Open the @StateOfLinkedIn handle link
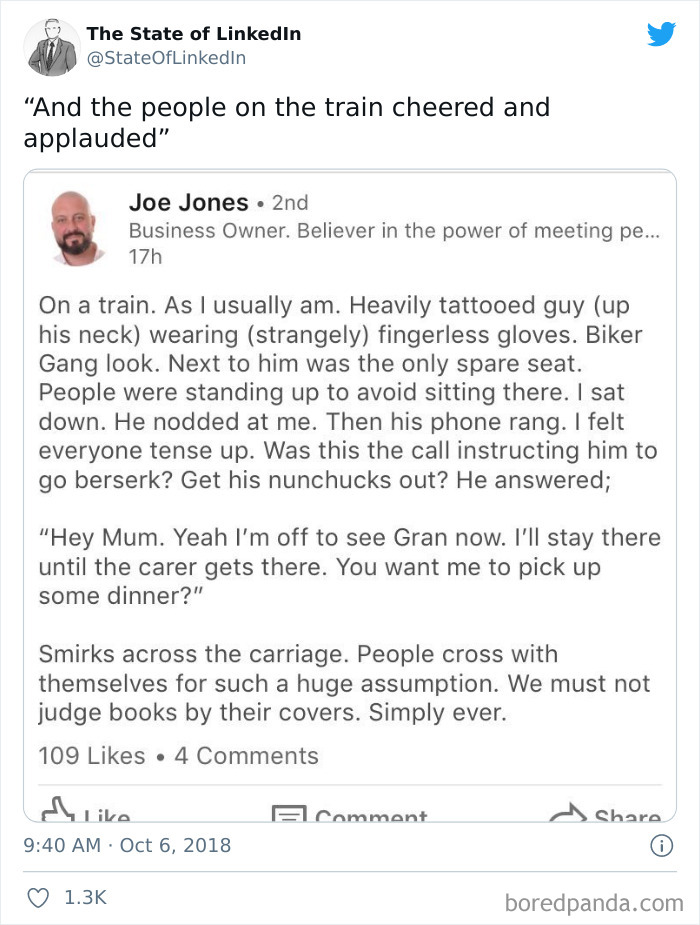Screen dimensions: 700x925 pos(166,58)
